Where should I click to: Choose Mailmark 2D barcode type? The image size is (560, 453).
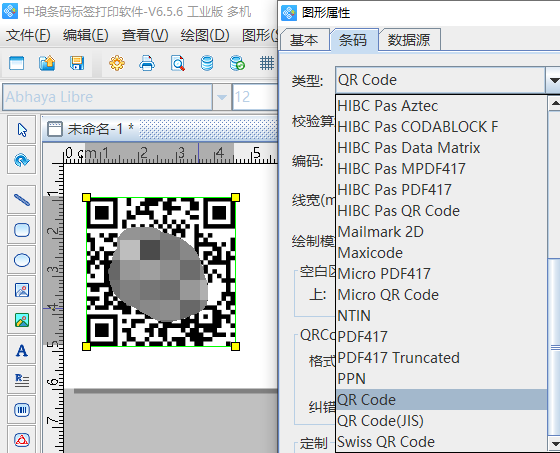(x=441, y=232)
